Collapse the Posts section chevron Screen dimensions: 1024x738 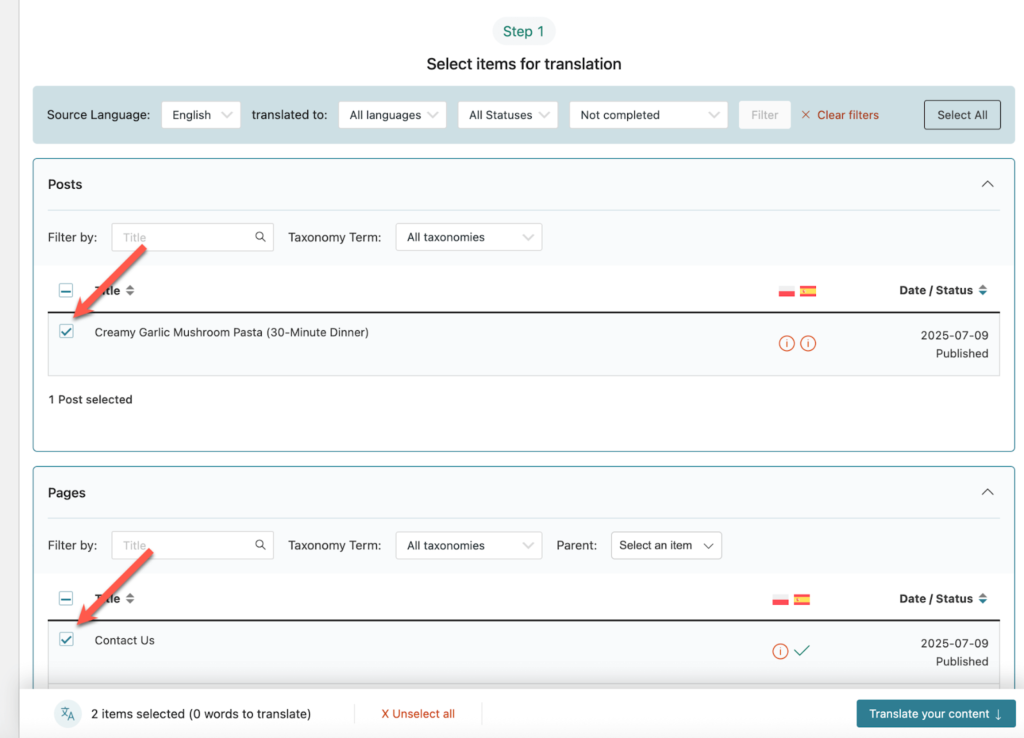tap(987, 184)
